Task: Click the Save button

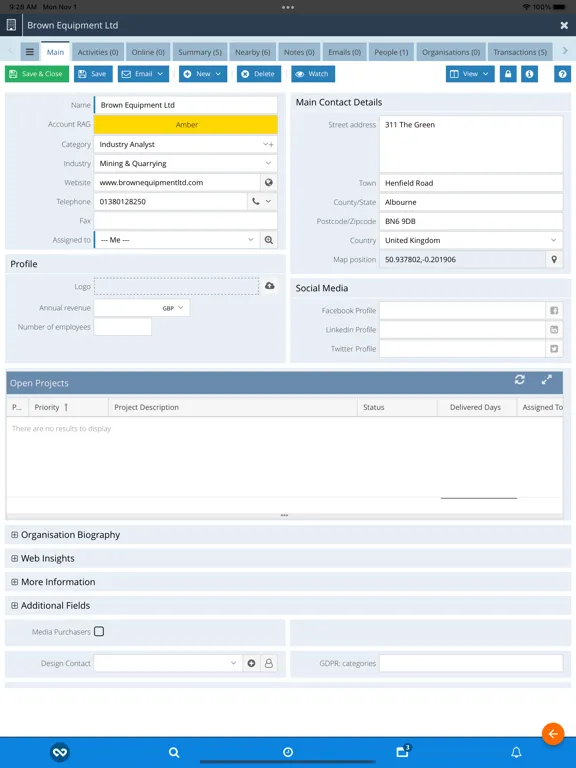Action: coord(93,74)
